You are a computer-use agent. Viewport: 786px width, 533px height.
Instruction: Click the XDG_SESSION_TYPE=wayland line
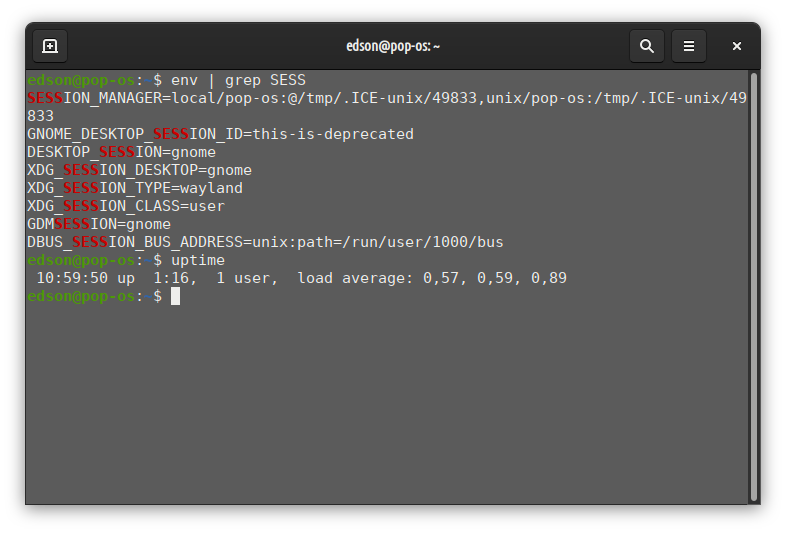click(x=135, y=188)
